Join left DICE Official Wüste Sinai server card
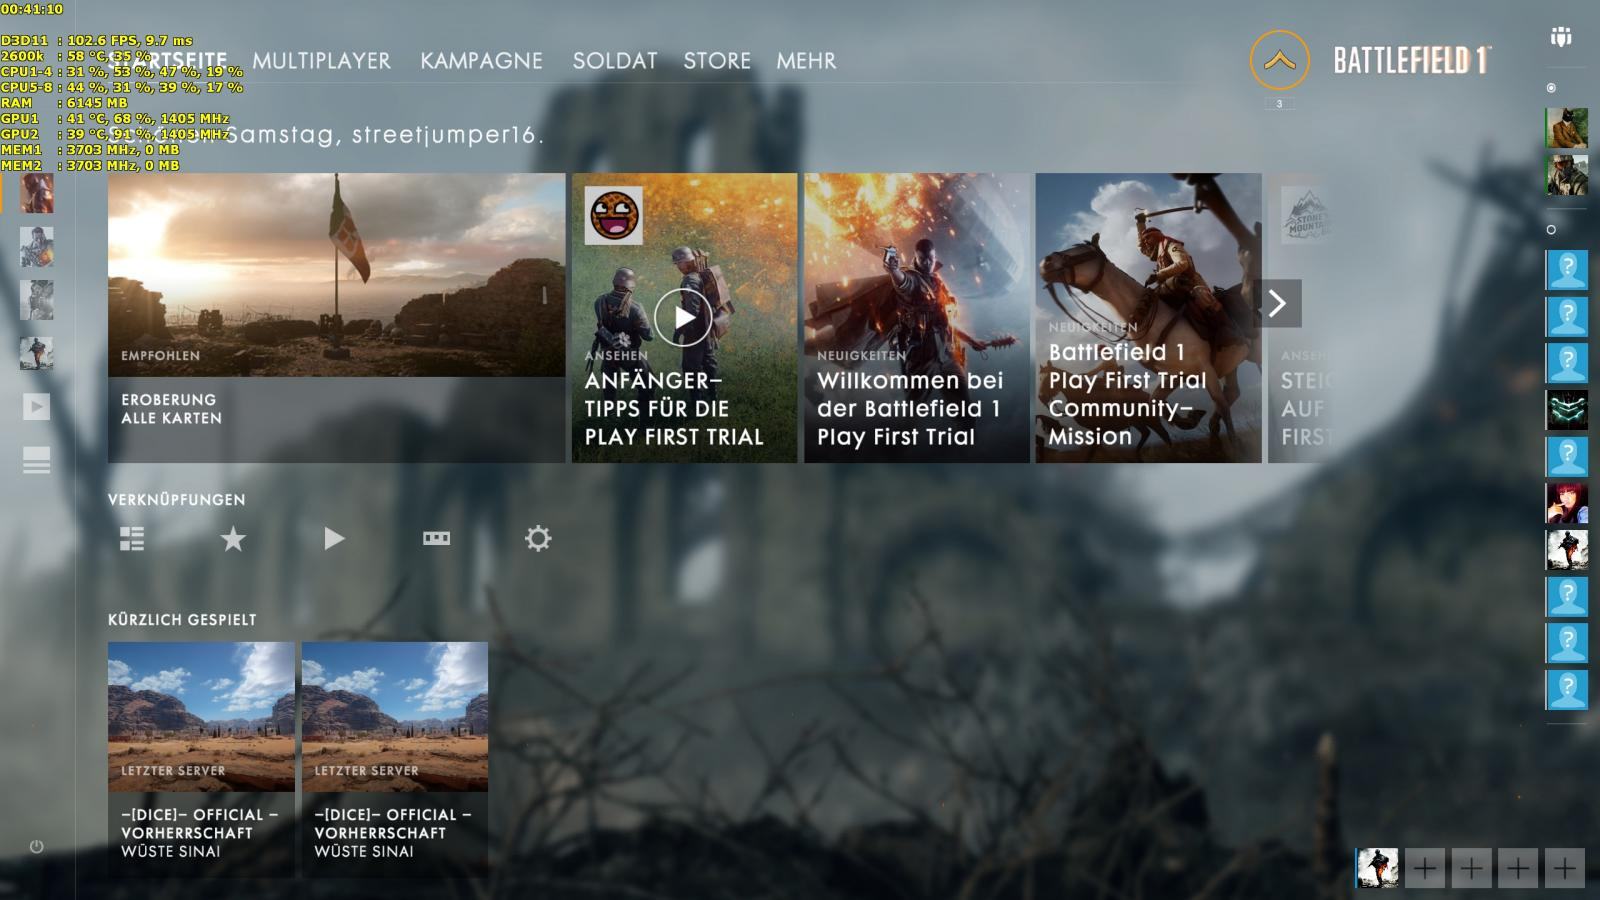Screen dimensions: 1600x900 point(201,759)
